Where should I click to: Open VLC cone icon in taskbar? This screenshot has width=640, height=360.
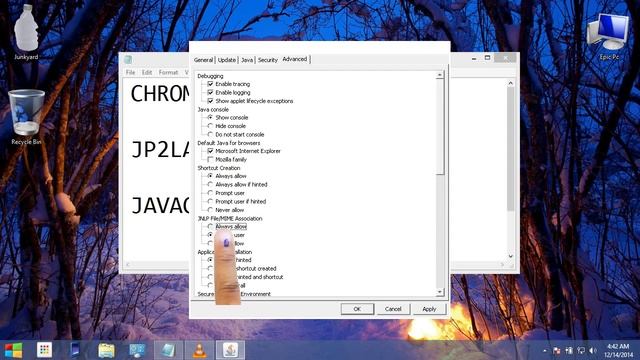199,350
